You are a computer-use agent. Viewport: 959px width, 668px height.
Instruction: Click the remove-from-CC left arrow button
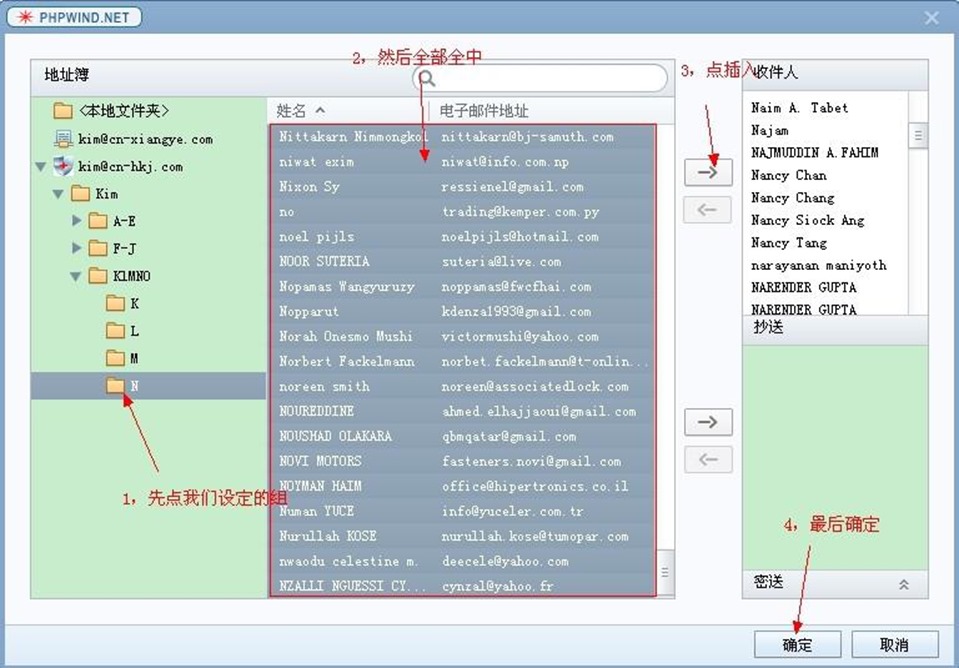(708, 459)
